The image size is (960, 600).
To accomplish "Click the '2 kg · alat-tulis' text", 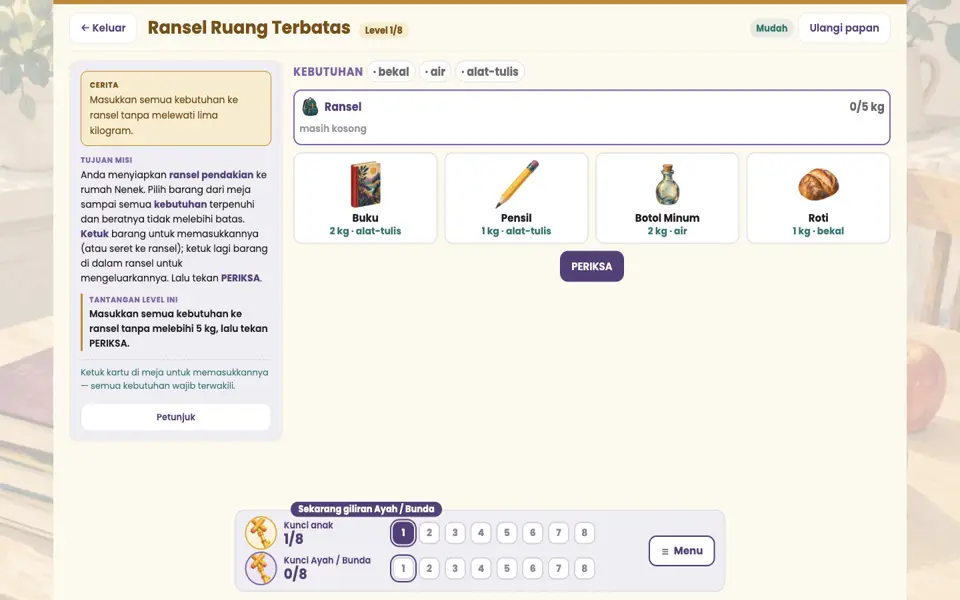I will click(366, 231).
